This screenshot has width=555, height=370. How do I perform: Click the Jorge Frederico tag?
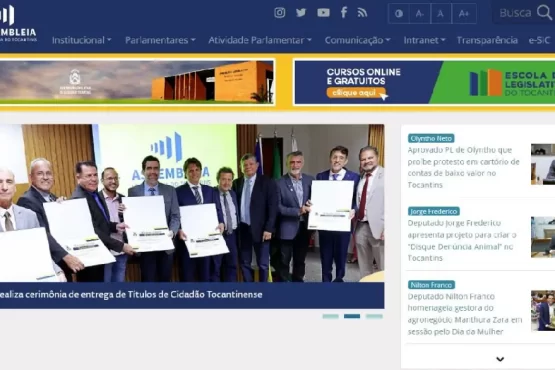tap(434, 211)
